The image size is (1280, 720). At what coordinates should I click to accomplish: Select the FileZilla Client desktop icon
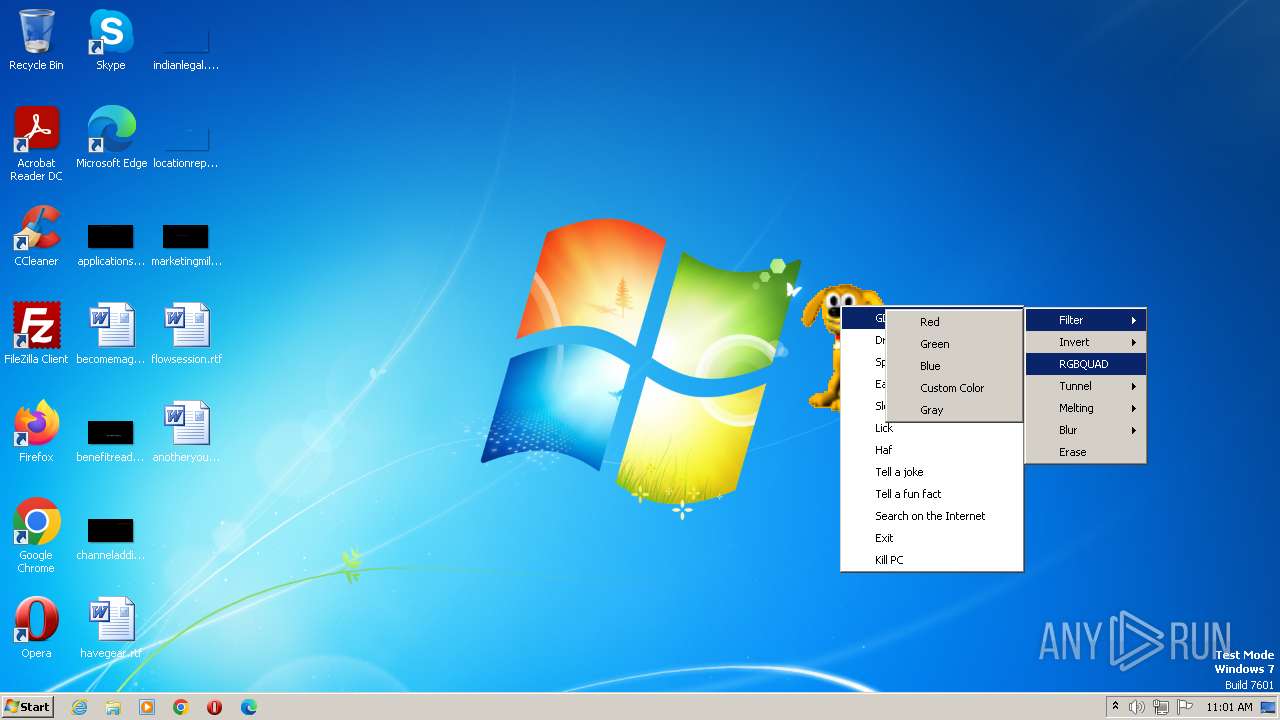pos(36,334)
